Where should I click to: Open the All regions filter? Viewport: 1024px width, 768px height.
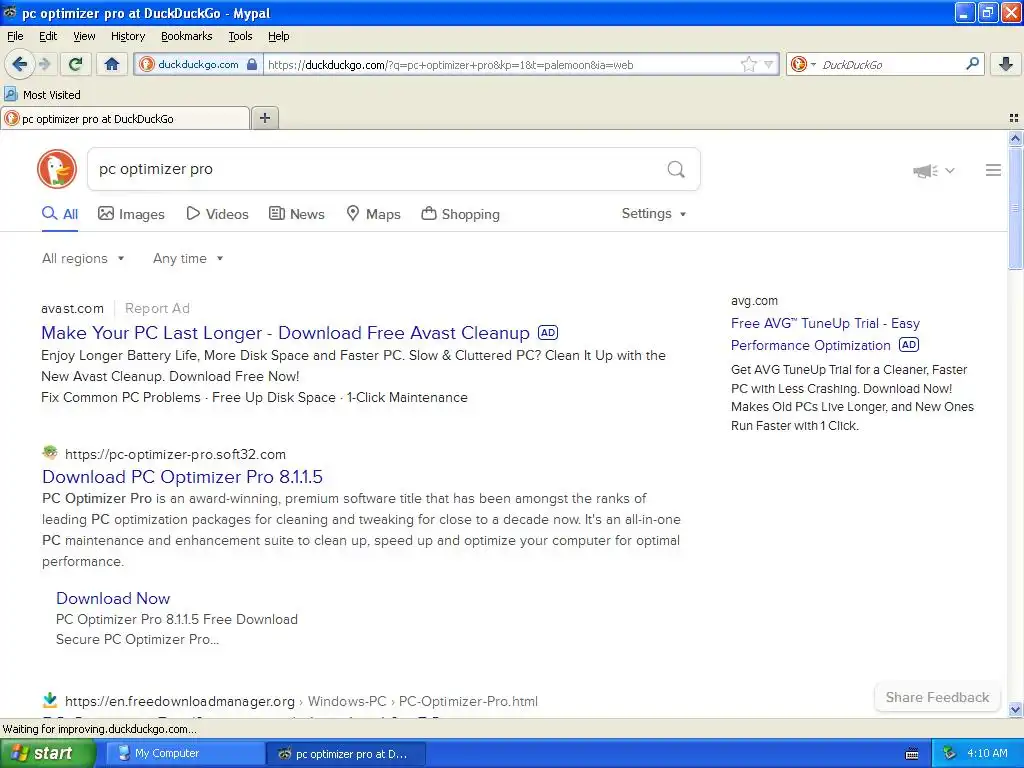(83, 259)
